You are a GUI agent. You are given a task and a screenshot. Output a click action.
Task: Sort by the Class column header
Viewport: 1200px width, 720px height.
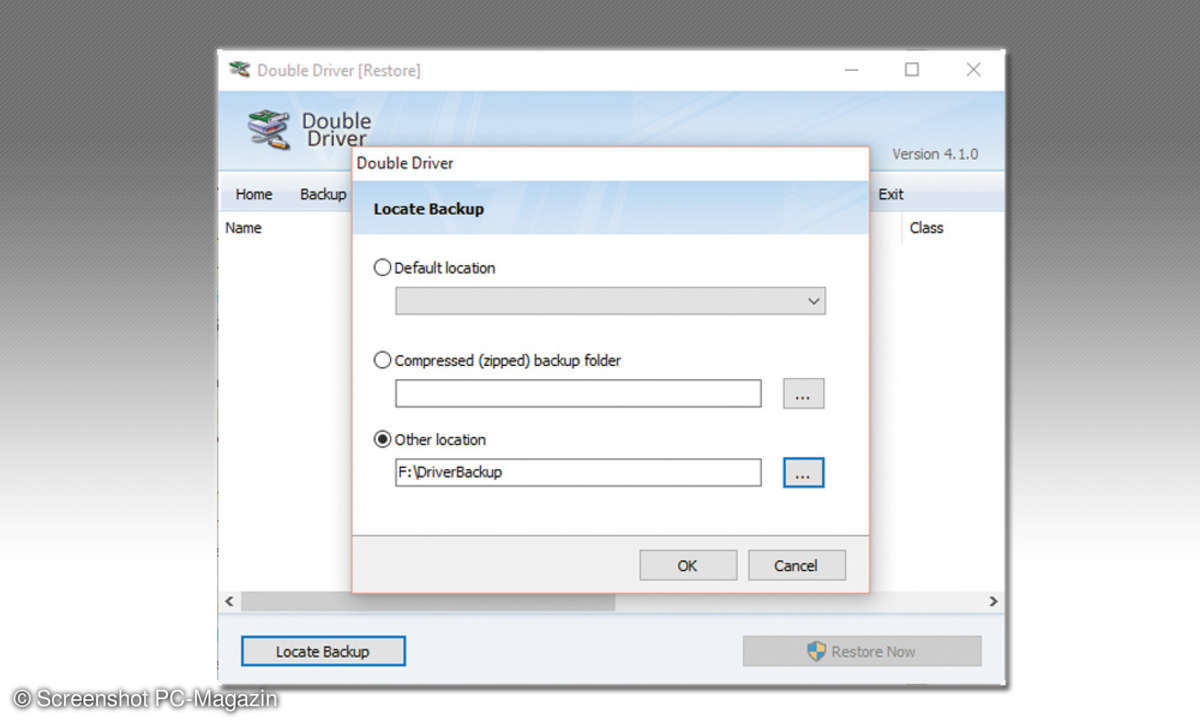927,228
